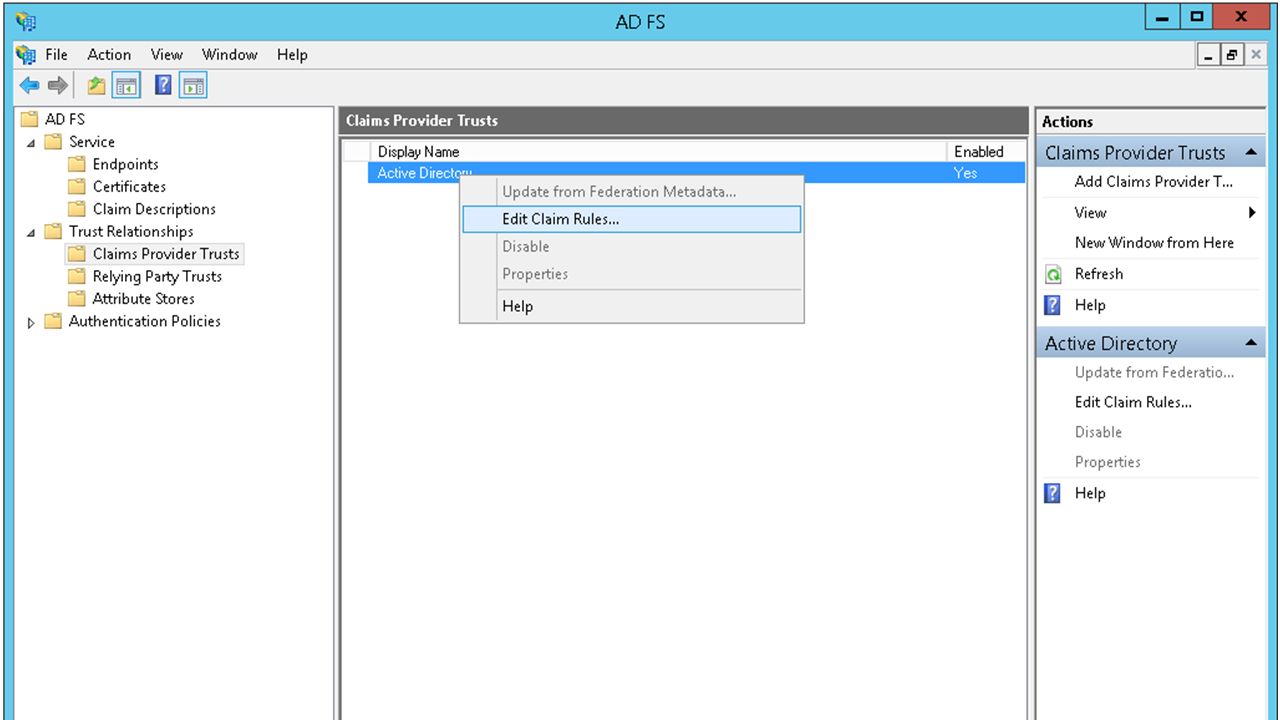Click Add Claims Provider Trust action
Viewport: 1280px width, 720px height.
[1154, 182]
